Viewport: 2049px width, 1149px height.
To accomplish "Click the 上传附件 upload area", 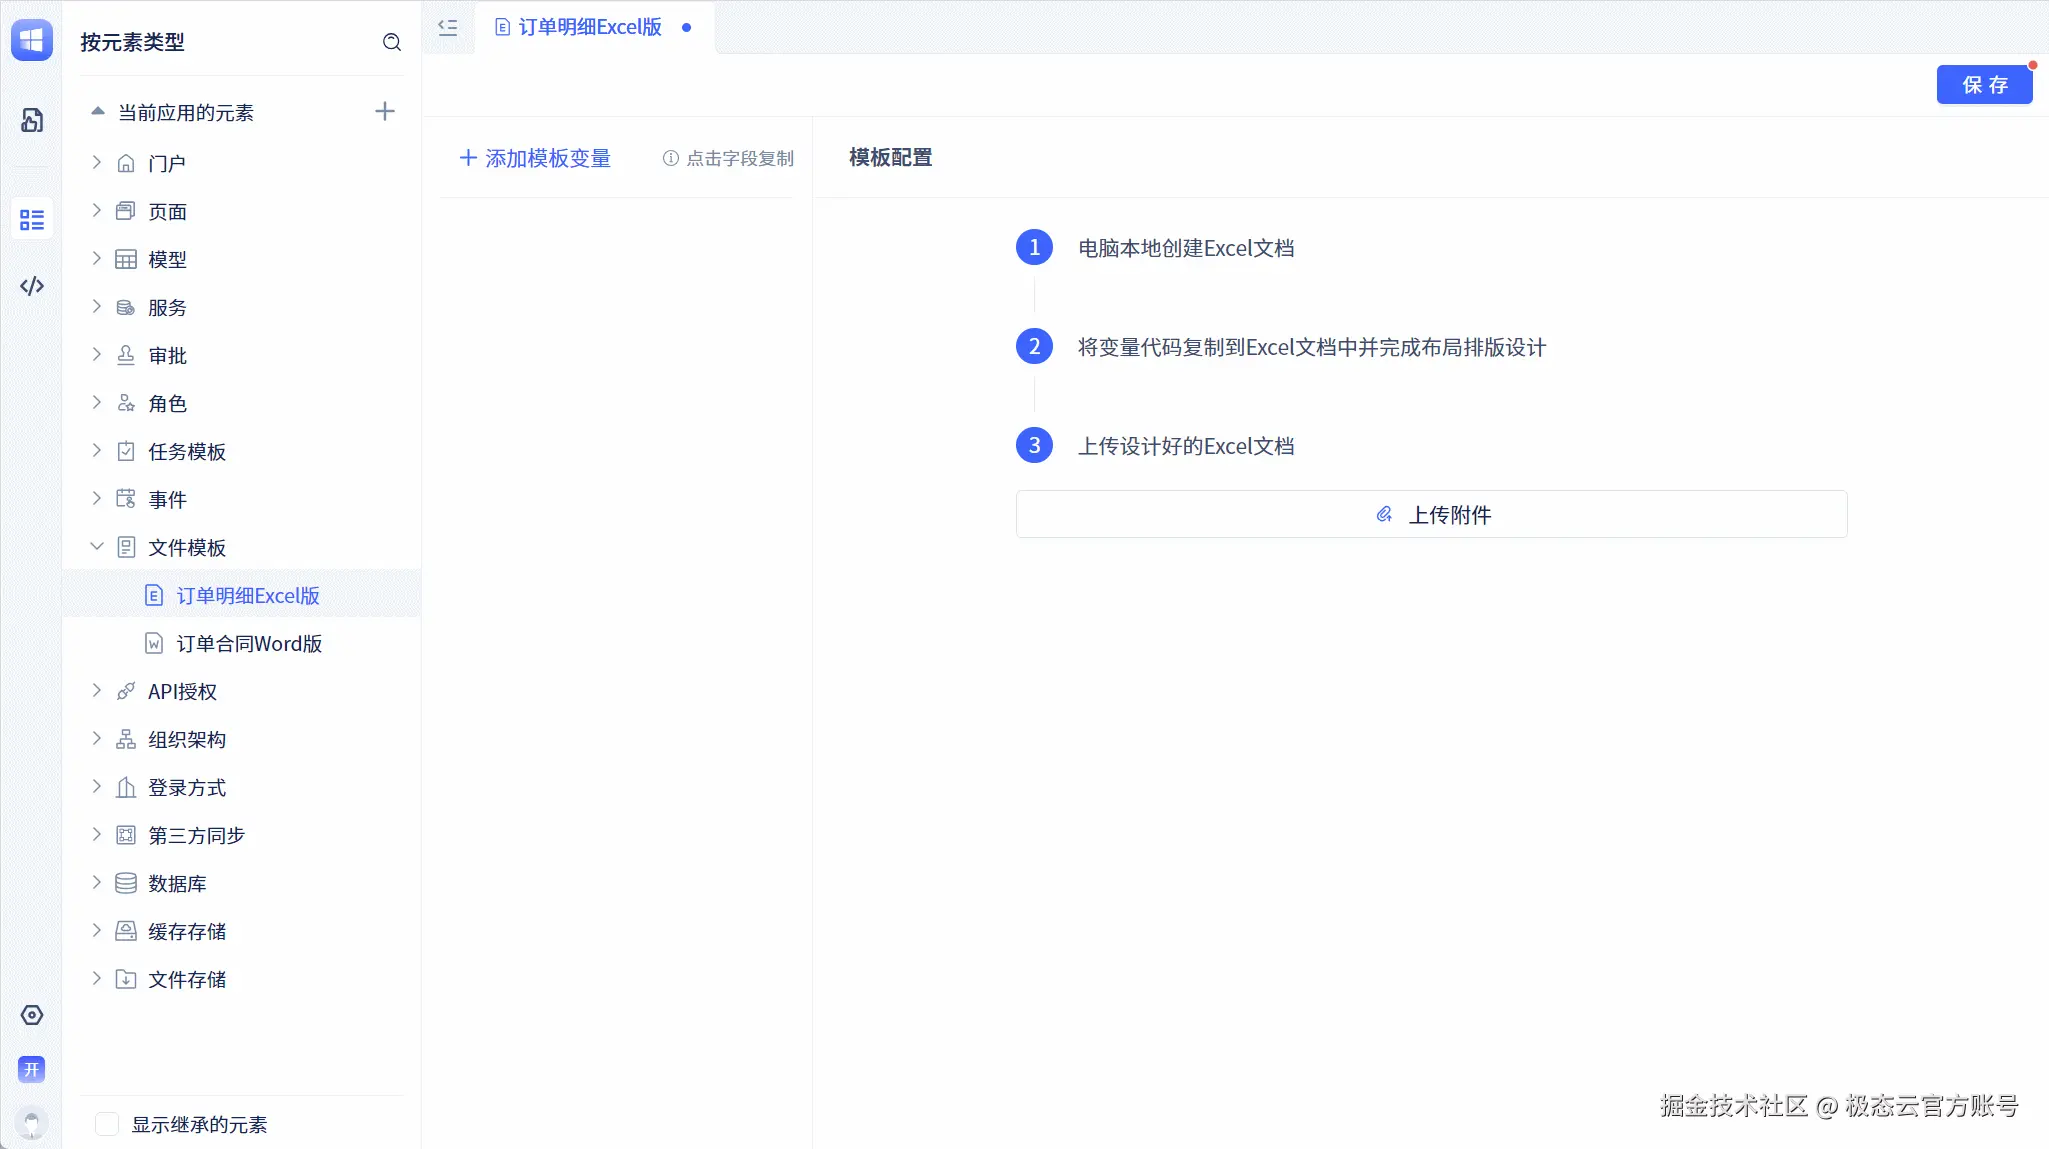I will point(1430,514).
